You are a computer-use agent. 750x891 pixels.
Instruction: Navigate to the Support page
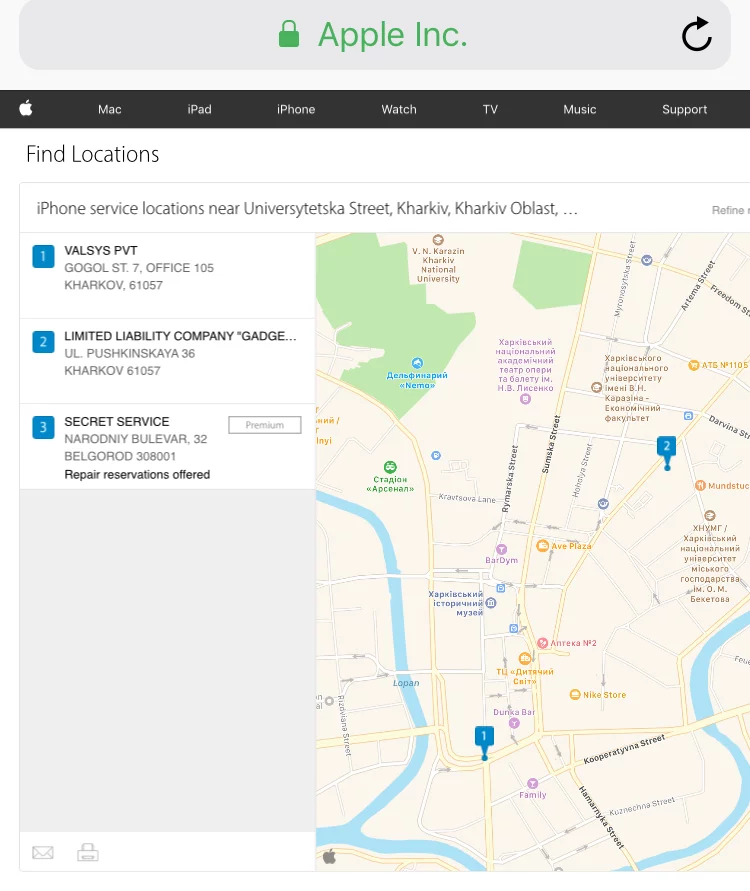[684, 110]
